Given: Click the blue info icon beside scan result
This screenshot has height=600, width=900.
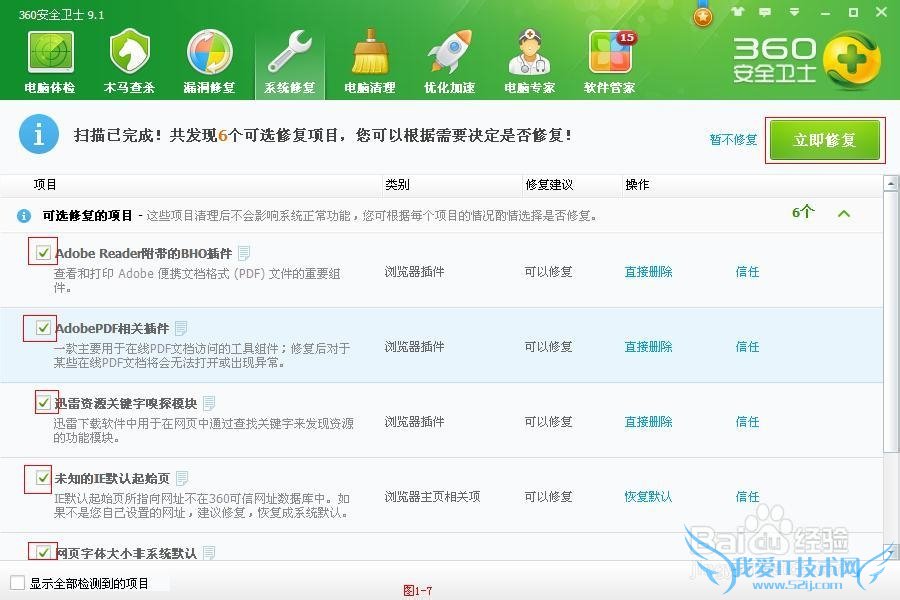Looking at the screenshot, I should (39, 134).
